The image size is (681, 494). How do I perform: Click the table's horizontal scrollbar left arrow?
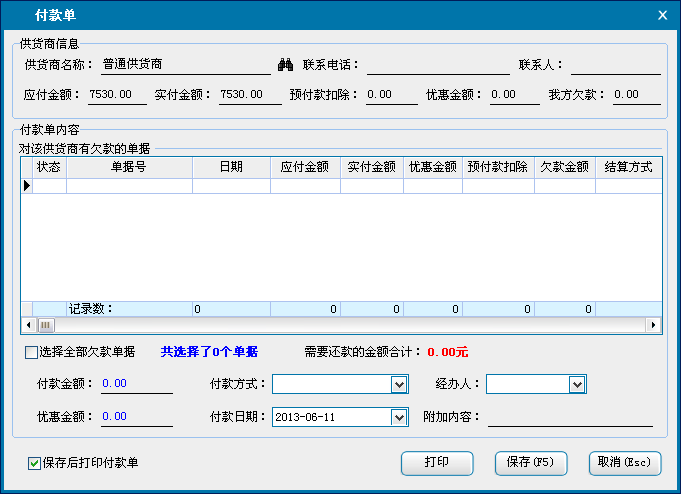(29, 325)
